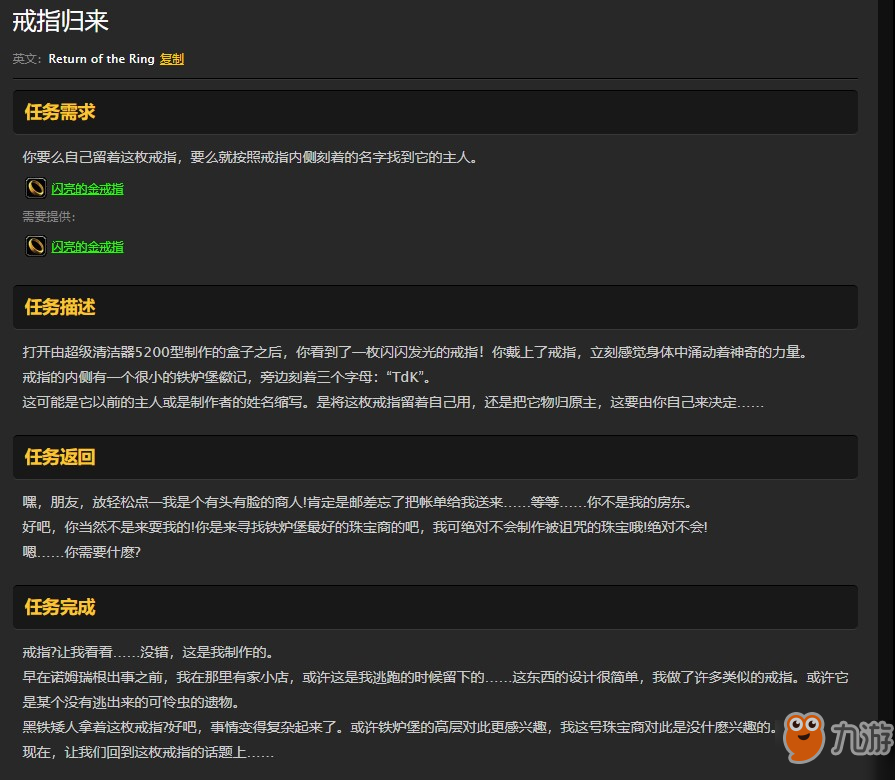
Task: Click the line starting 黑铁矮人拿着这枚戒指
Action: [x=400, y=728]
